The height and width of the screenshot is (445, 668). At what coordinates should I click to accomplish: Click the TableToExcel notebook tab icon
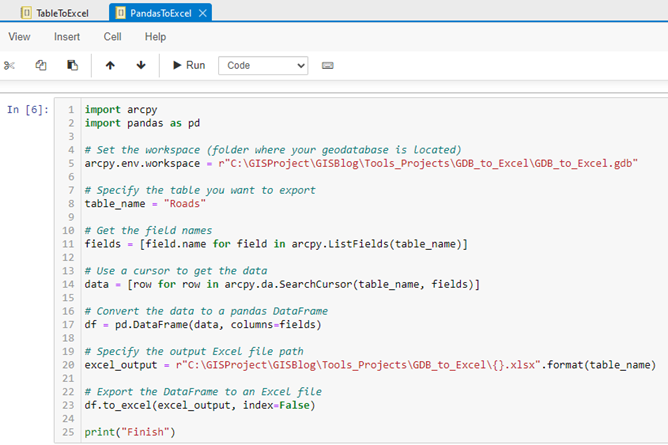coord(26,13)
